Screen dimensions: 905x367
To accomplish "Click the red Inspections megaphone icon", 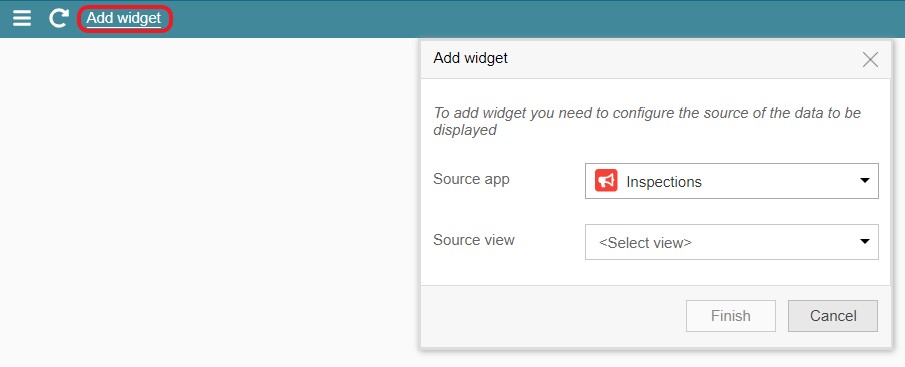I will (606, 181).
